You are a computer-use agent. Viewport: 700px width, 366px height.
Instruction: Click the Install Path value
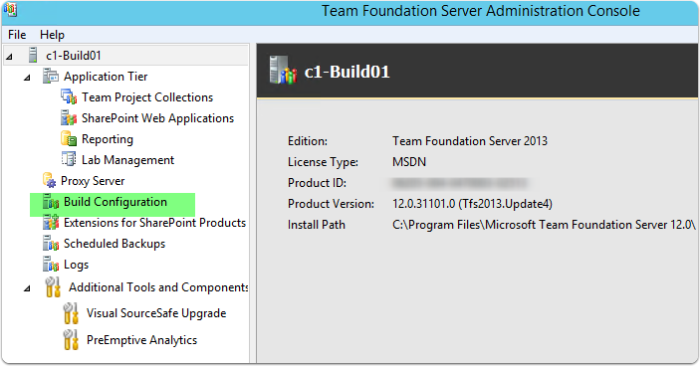coord(544,225)
